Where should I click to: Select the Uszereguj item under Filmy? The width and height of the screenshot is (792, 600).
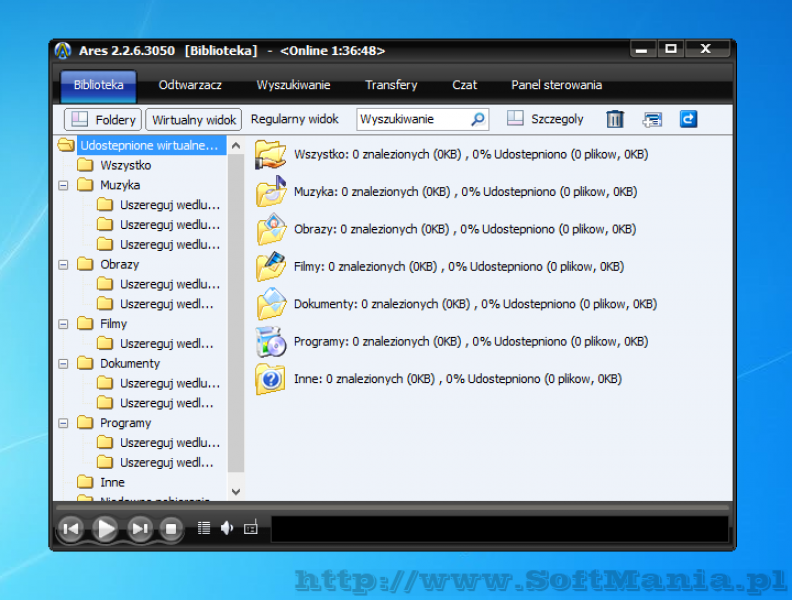coord(166,343)
